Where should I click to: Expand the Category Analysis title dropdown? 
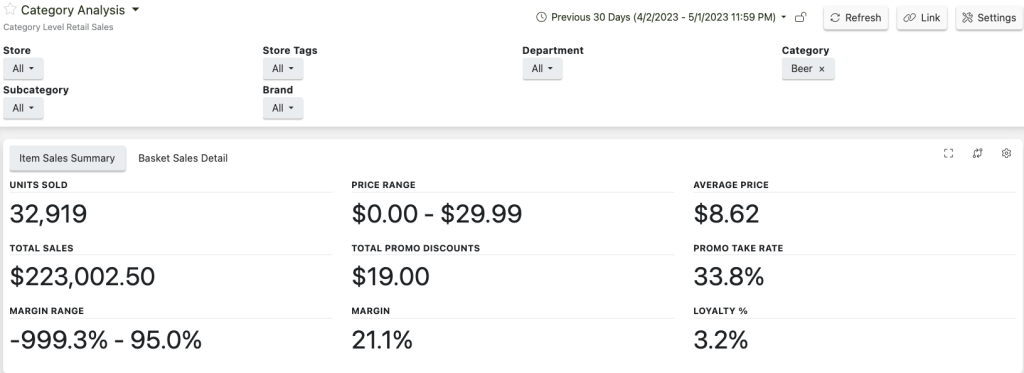[x=135, y=10]
